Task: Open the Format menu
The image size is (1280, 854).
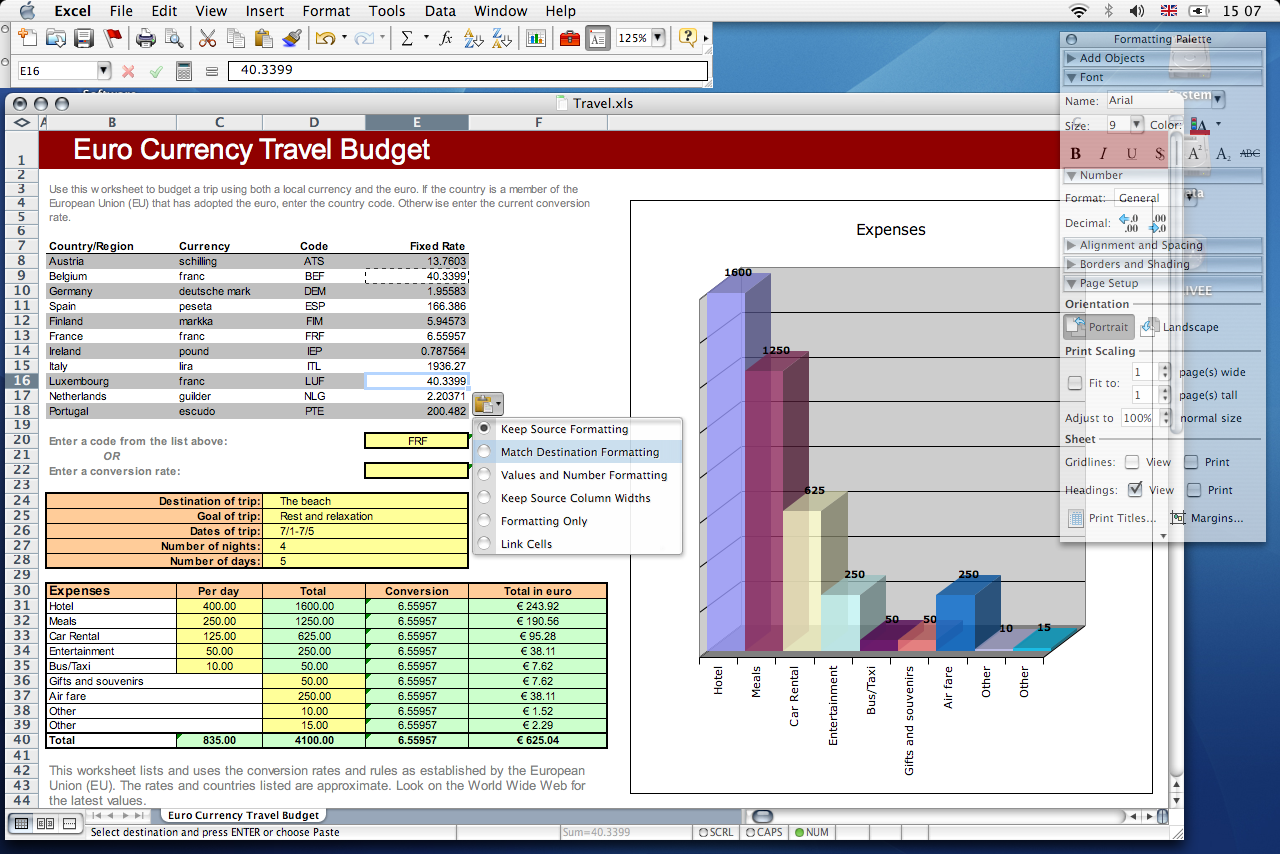Action: click(x=326, y=11)
